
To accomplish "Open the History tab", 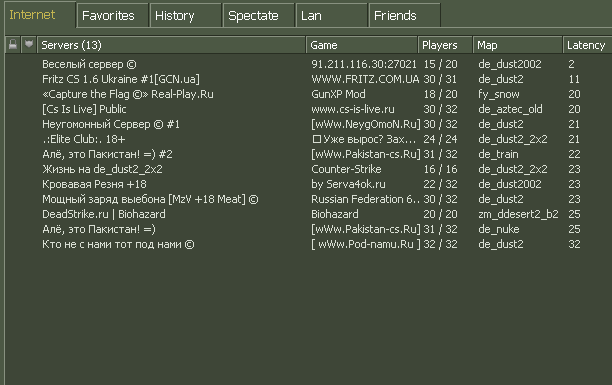I will (185, 16).
